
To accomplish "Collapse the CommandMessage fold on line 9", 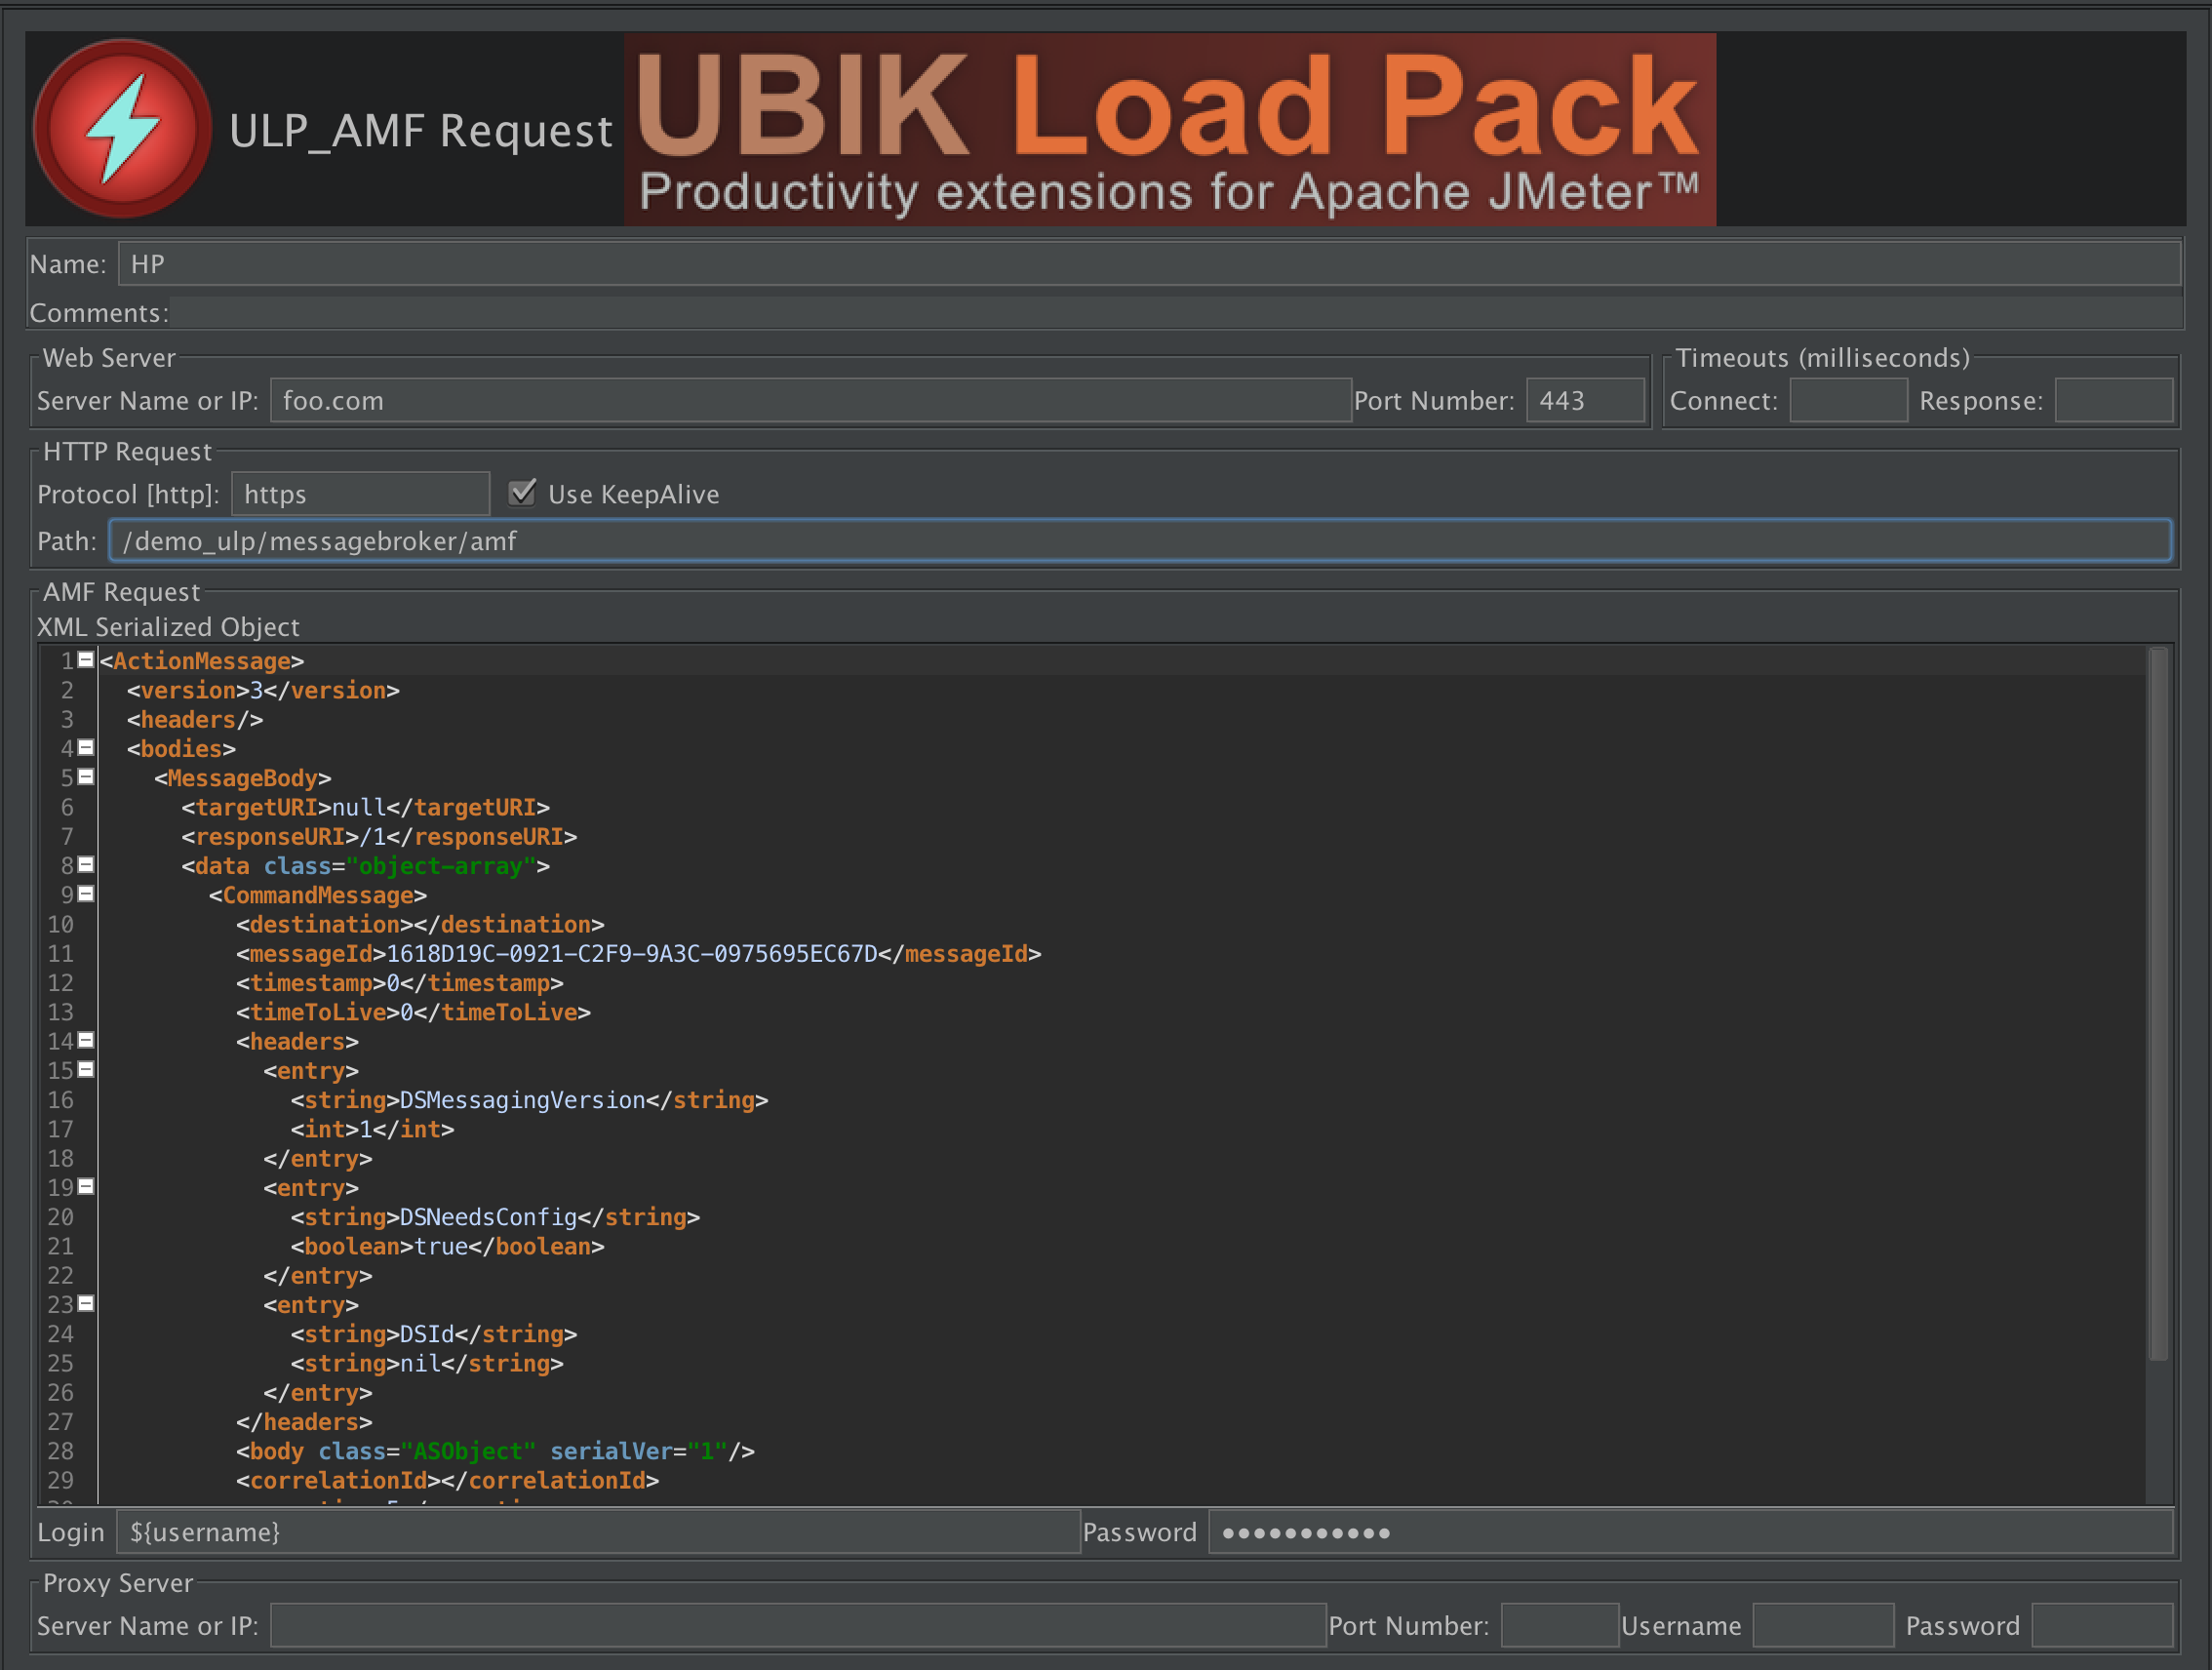I will [x=86, y=894].
